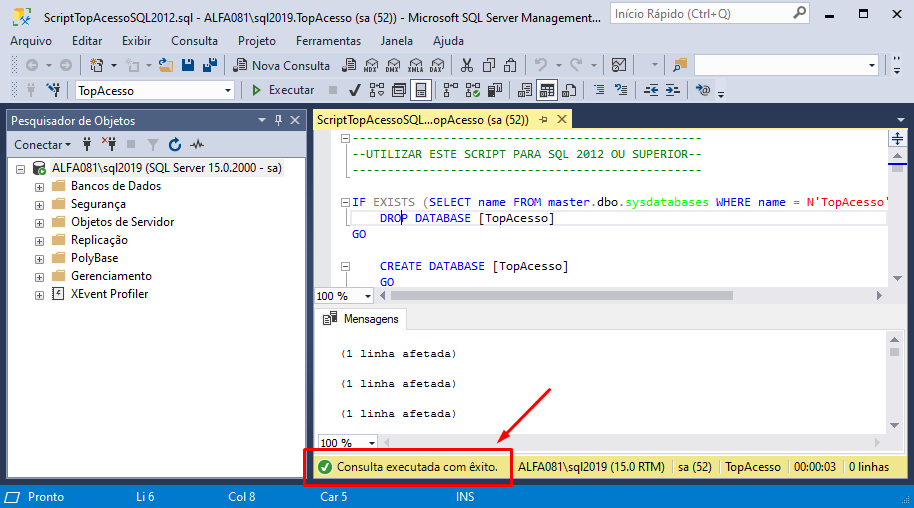Click the Cut scissors icon
Viewport: 914px width, 508px height.
(466, 65)
